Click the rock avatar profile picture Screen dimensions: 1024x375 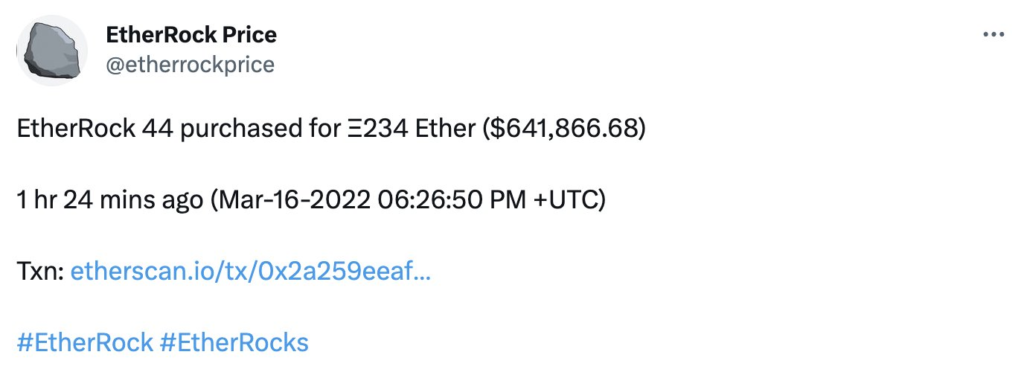(52, 50)
